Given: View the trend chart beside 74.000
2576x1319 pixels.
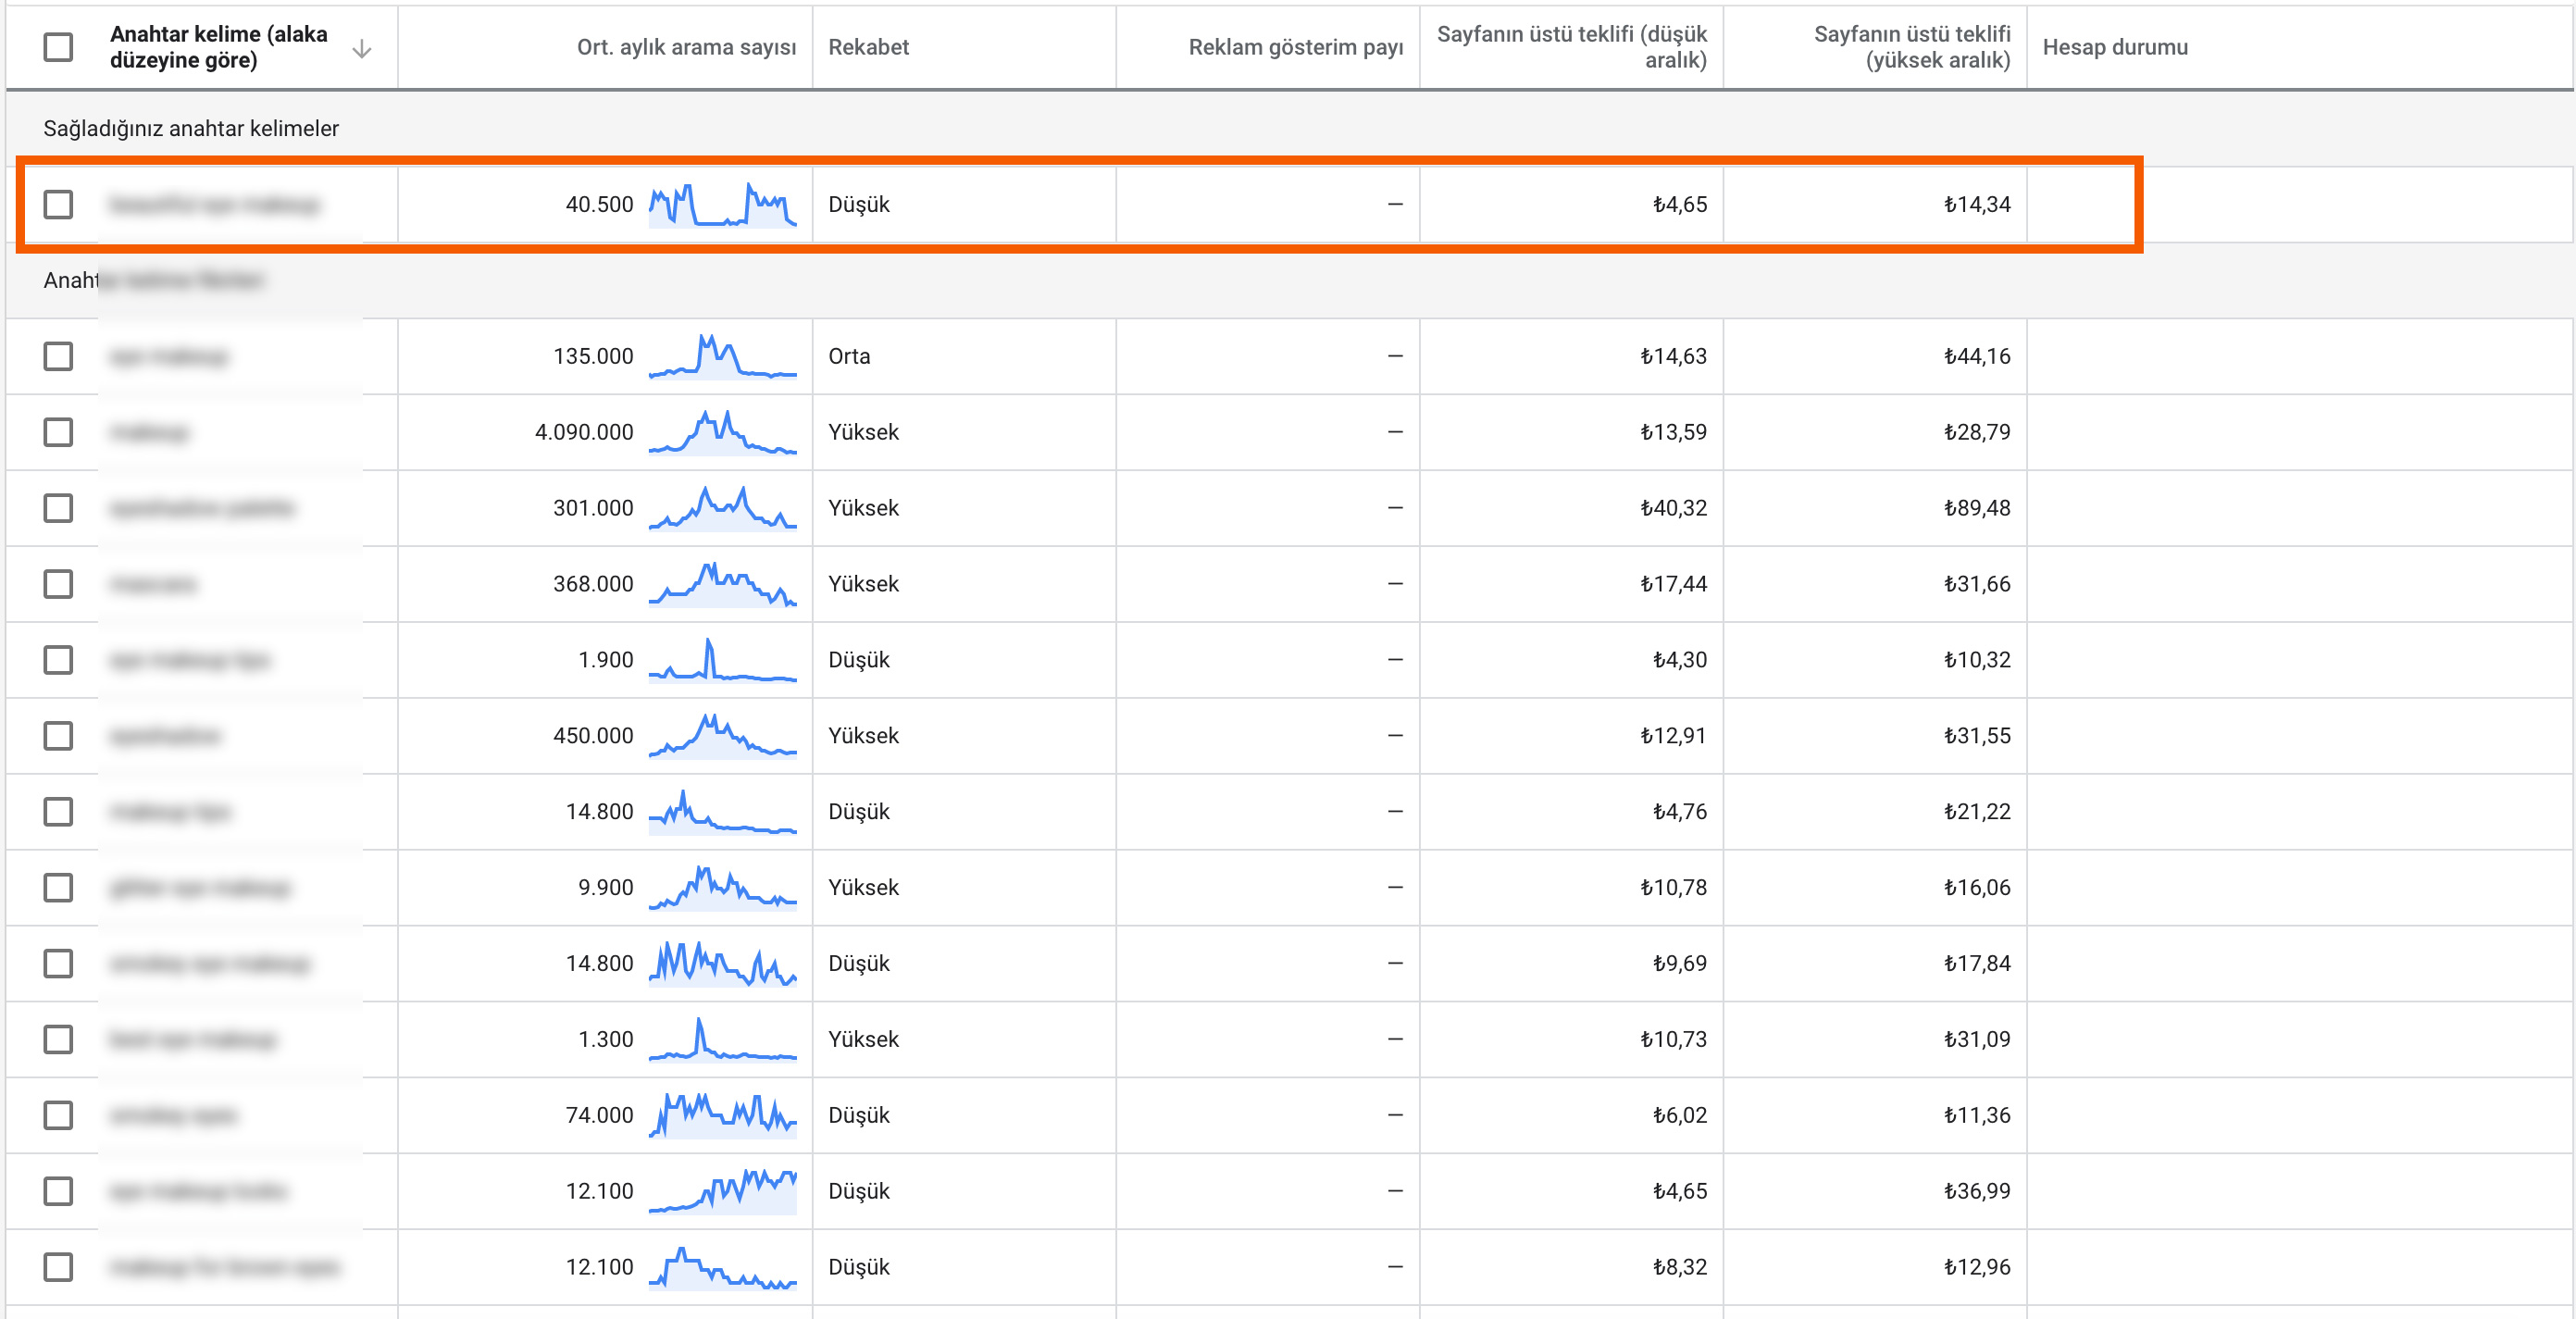Looking at the screenshot, I should [x=722, y=1115].
